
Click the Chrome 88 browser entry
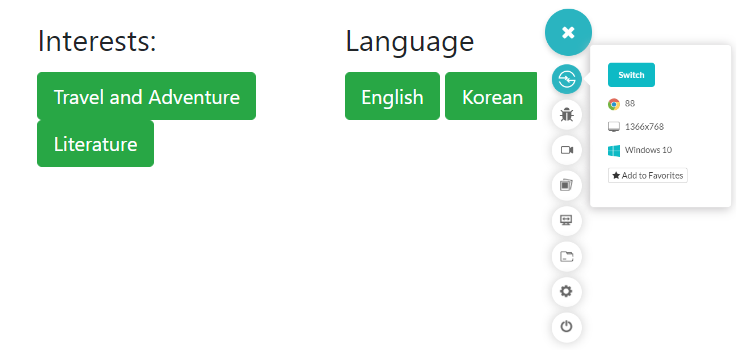(621, 104)
